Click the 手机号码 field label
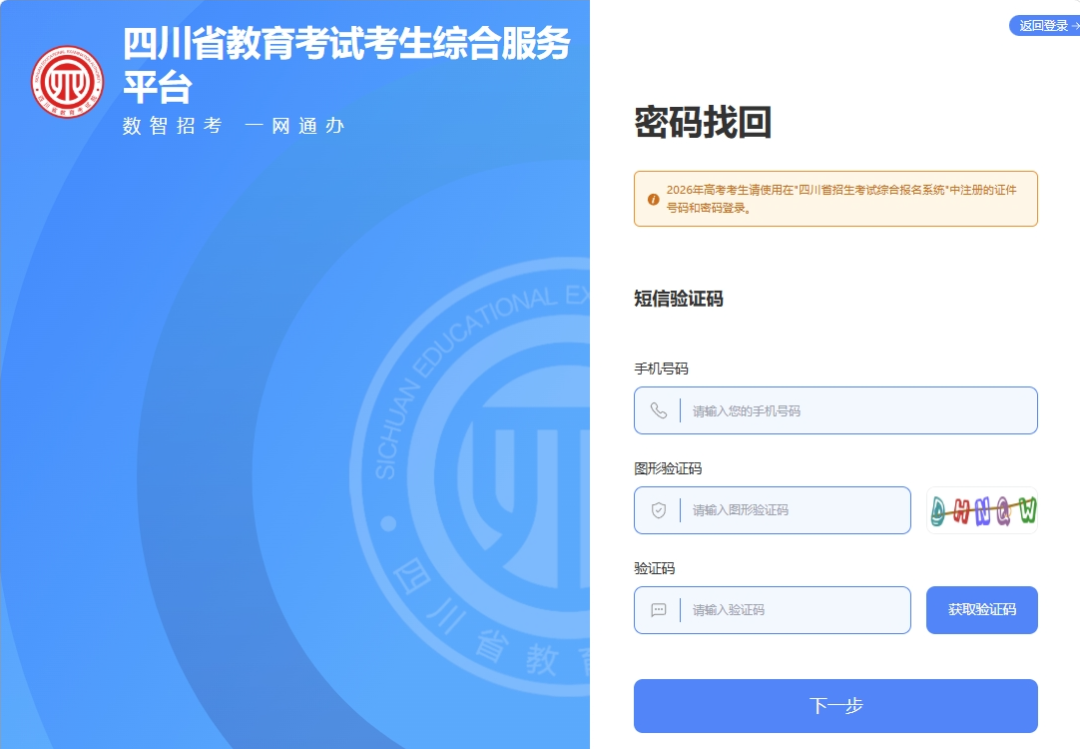Screen dimensions: 1080x749 click(x=661, y=369)
